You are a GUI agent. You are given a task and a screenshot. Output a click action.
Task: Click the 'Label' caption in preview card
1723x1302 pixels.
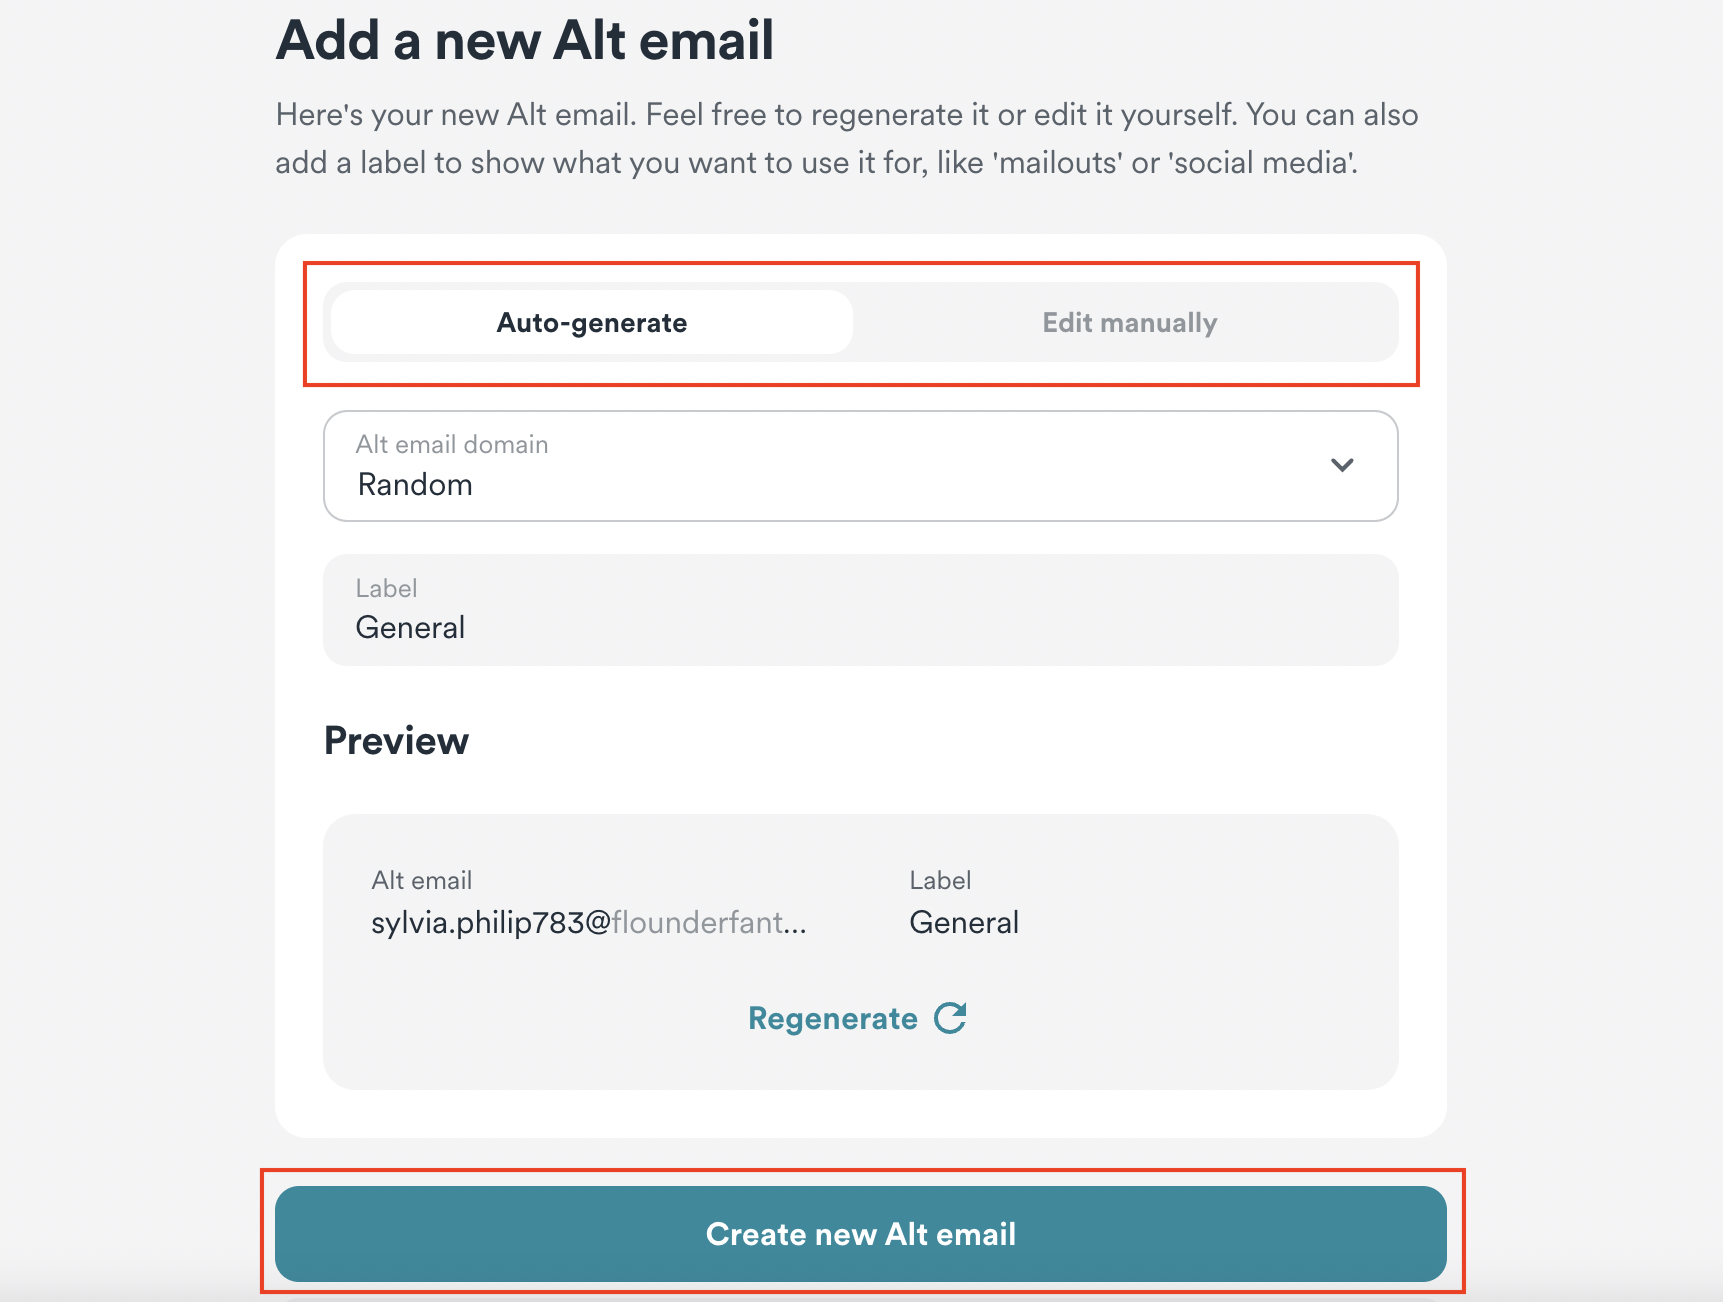coord(940,880)
